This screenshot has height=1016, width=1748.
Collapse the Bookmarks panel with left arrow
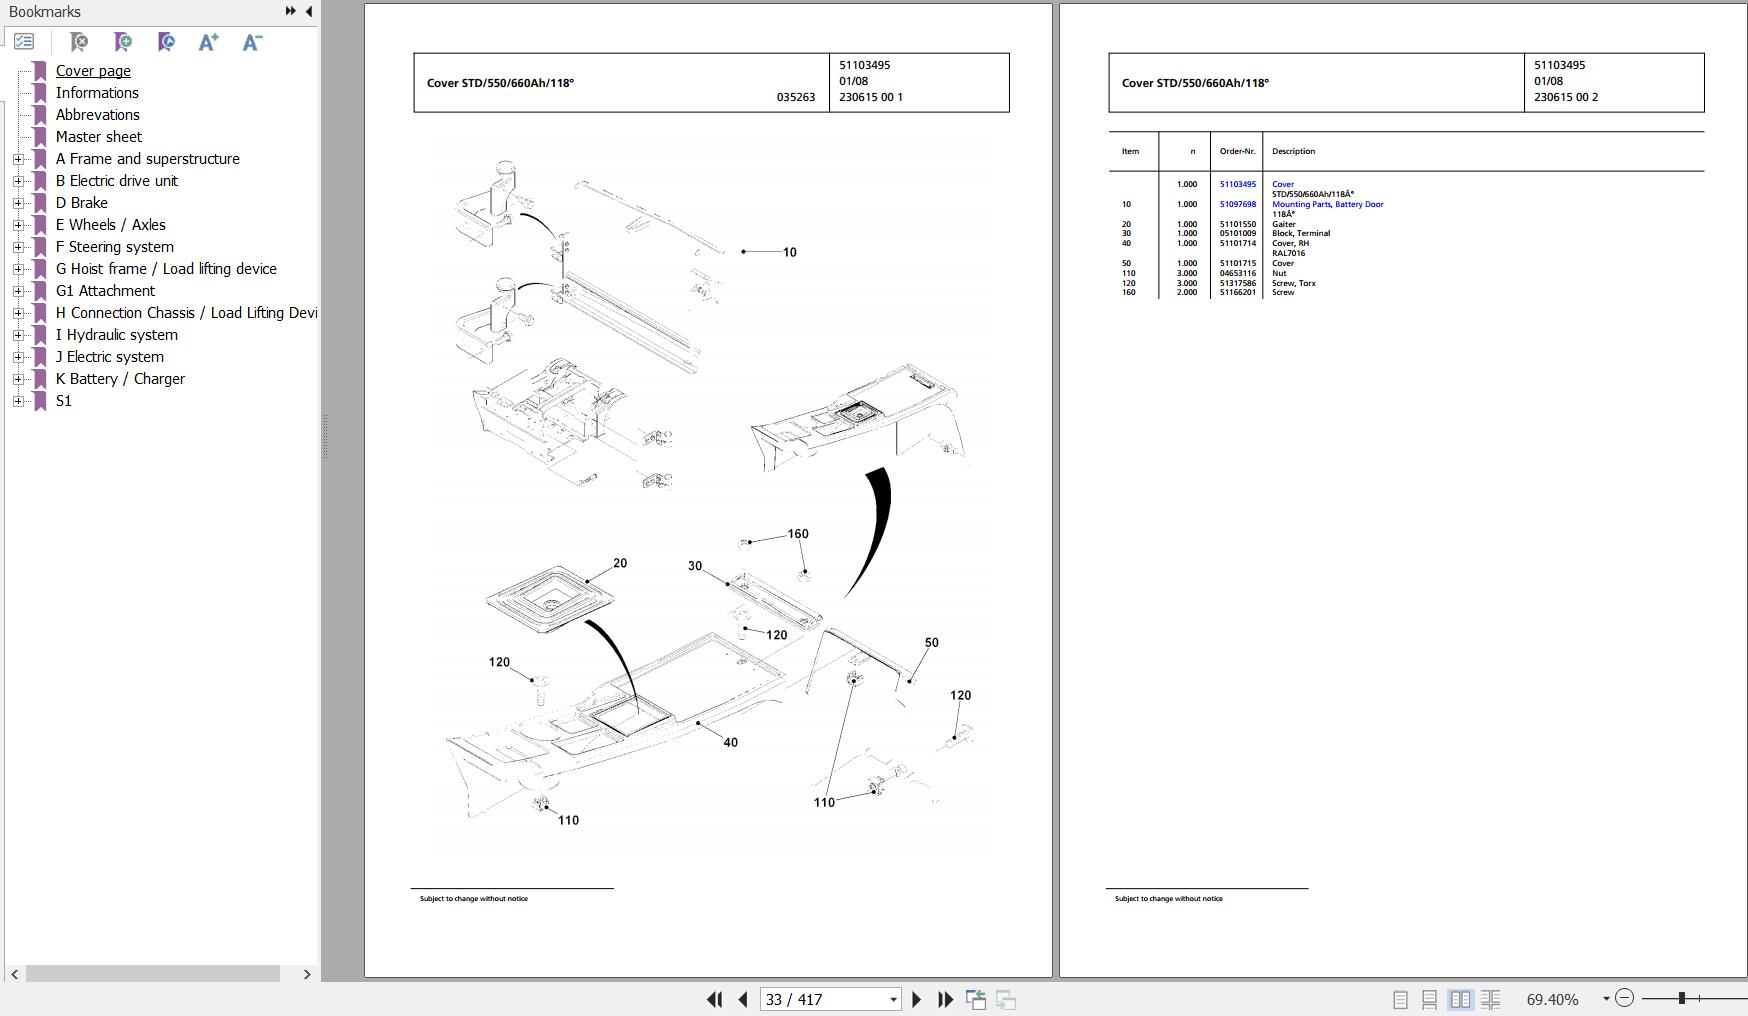tap(308, 11)
